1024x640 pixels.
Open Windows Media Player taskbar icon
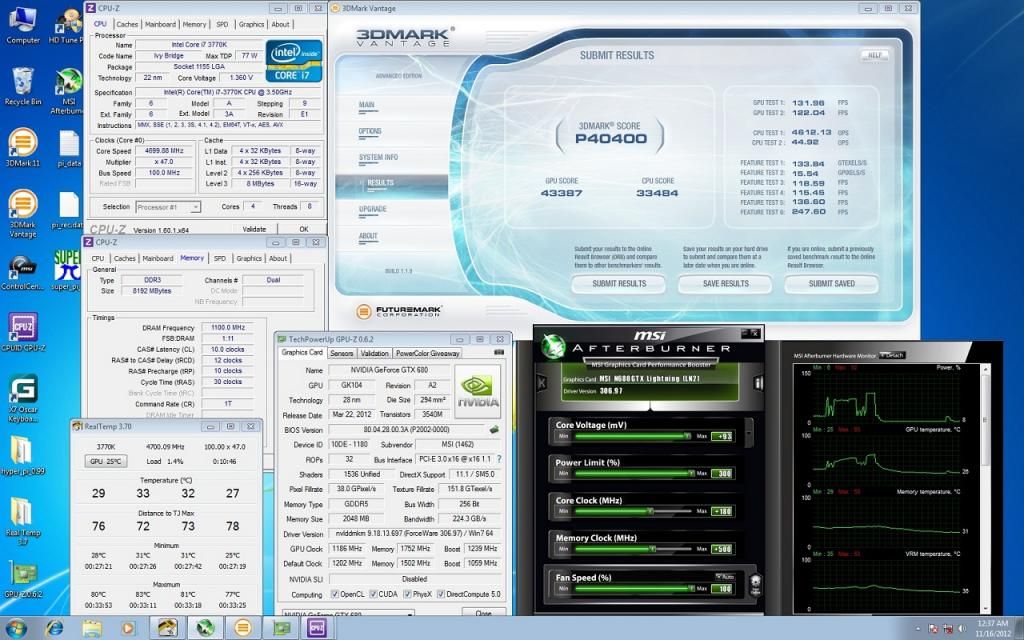(128, 628)
